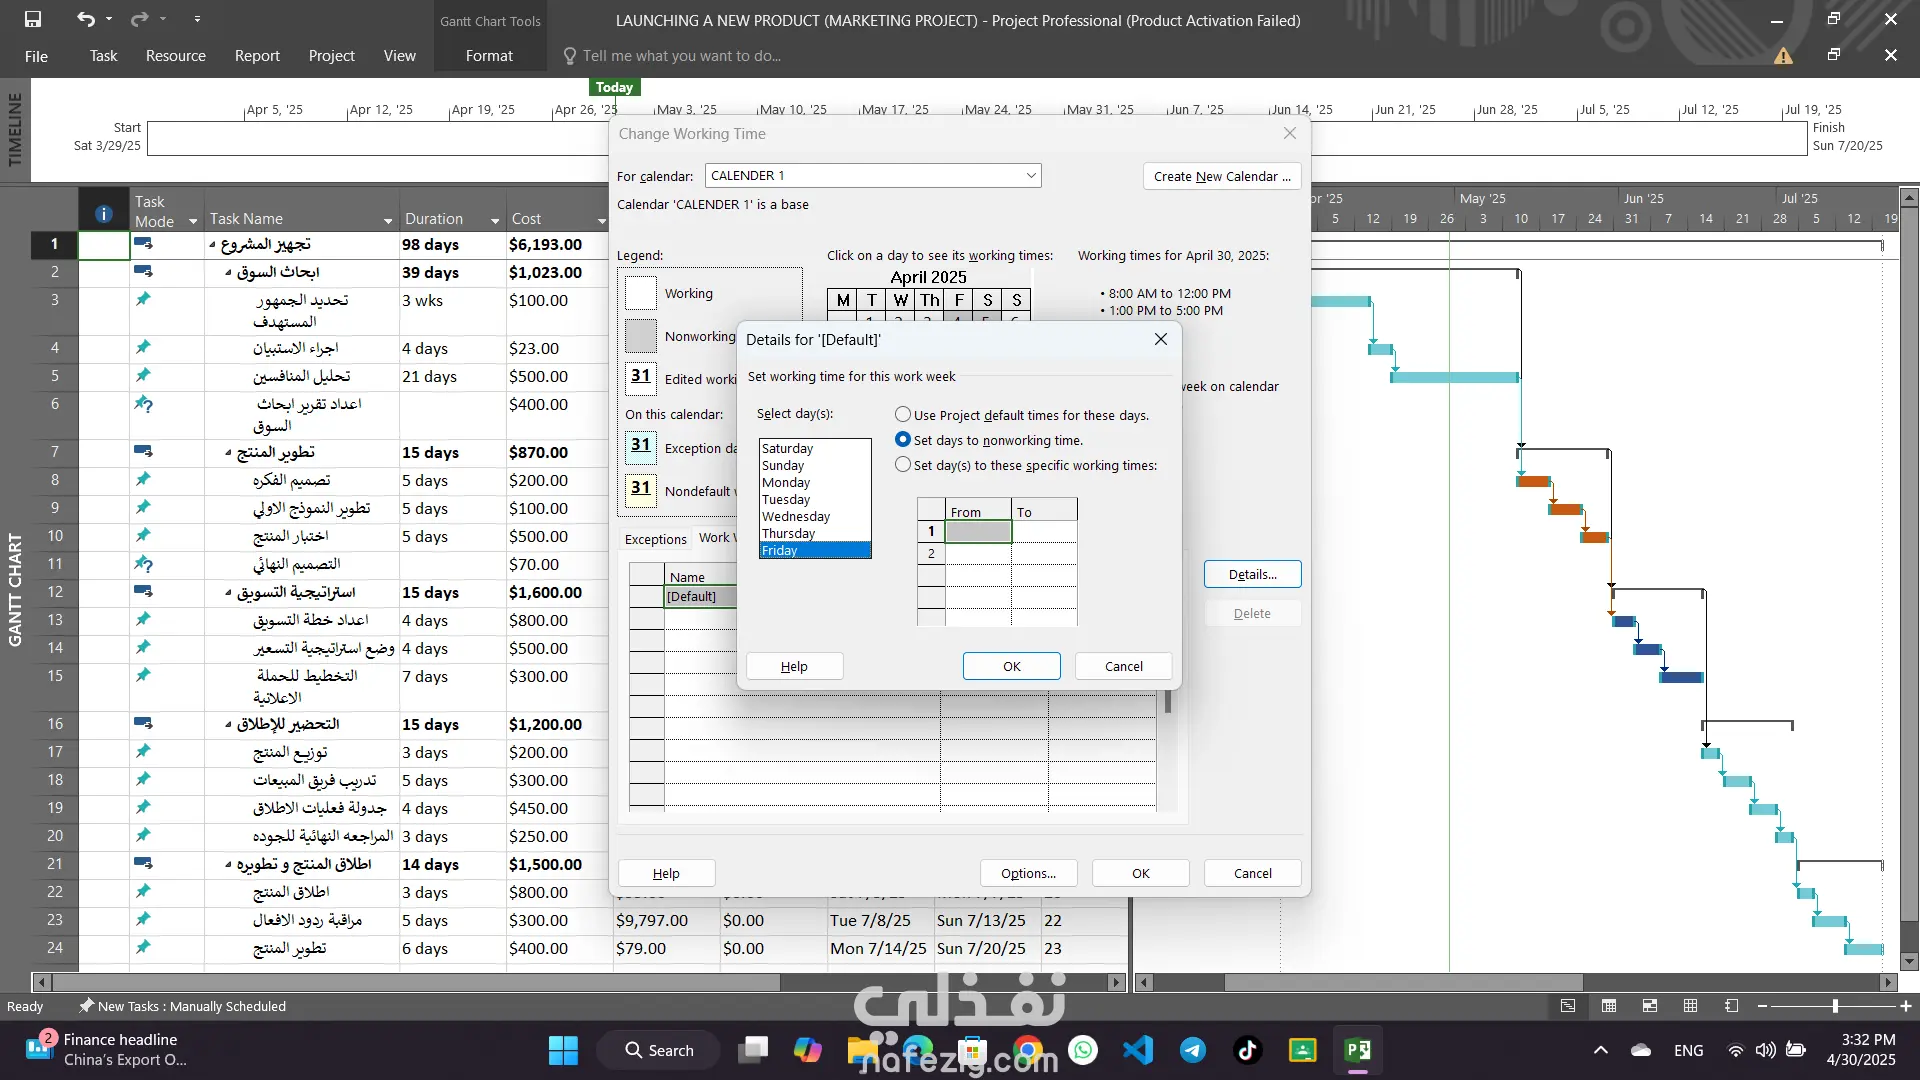
Task: Click the Undo arrow icon
Action: 85,19
